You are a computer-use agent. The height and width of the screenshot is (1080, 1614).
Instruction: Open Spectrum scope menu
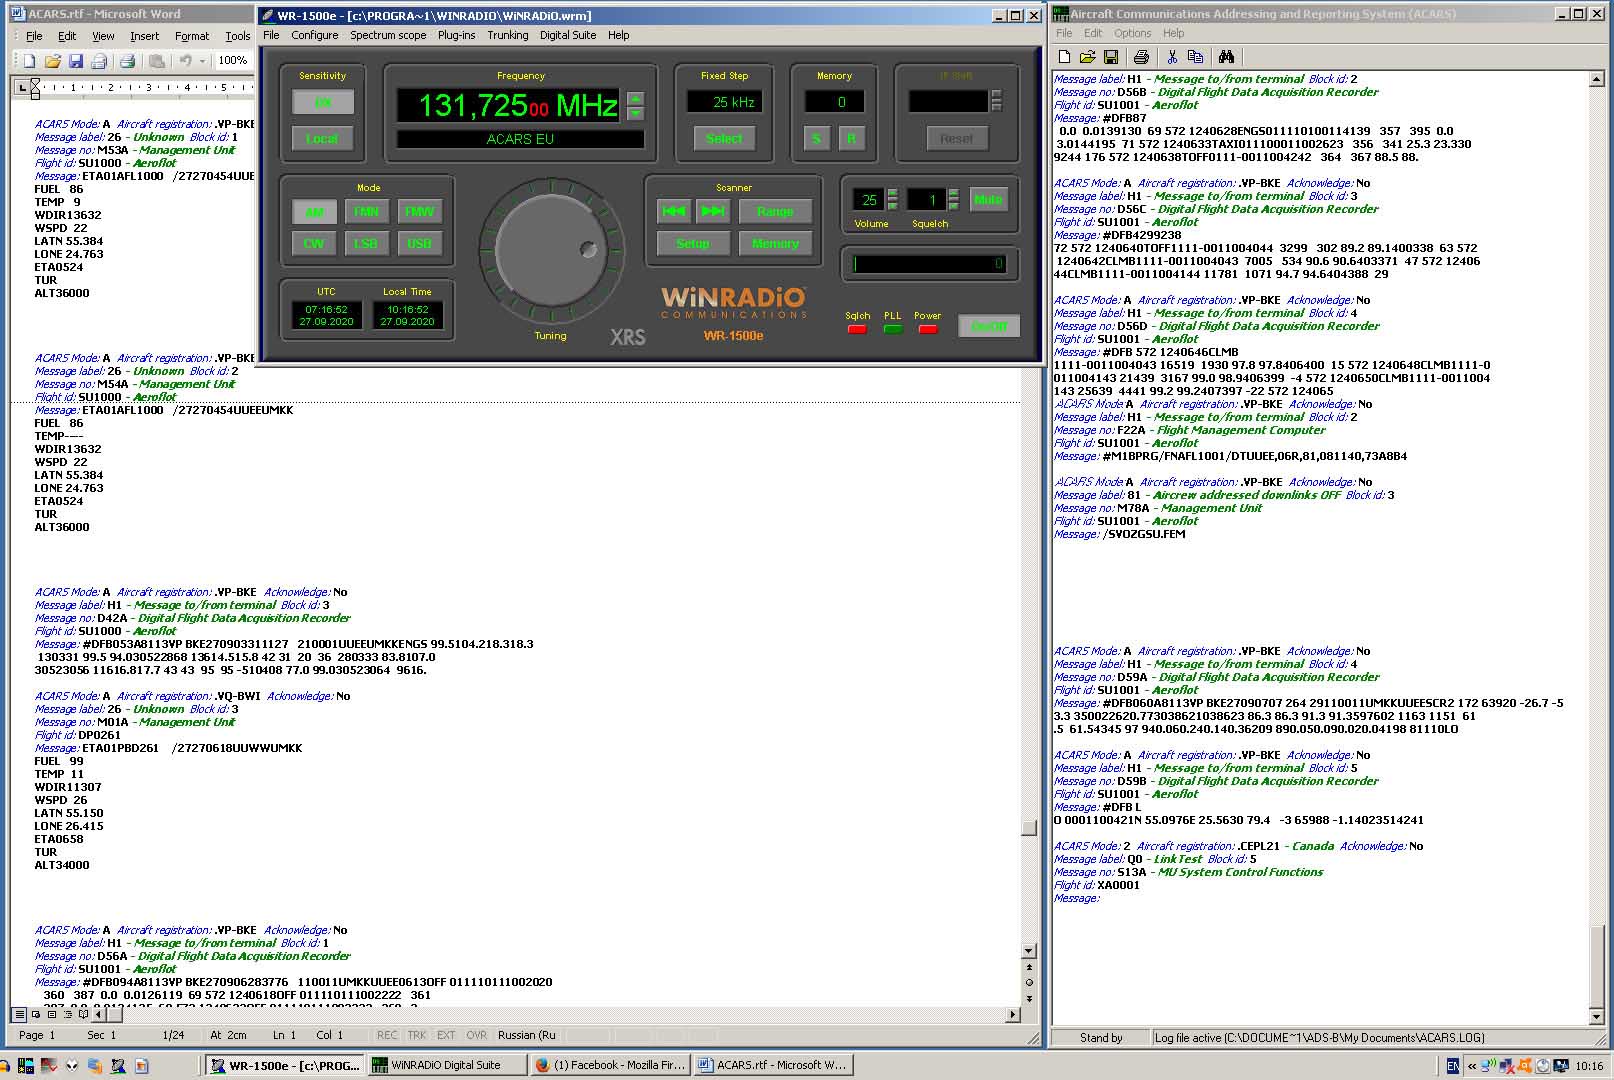point(388,35)
